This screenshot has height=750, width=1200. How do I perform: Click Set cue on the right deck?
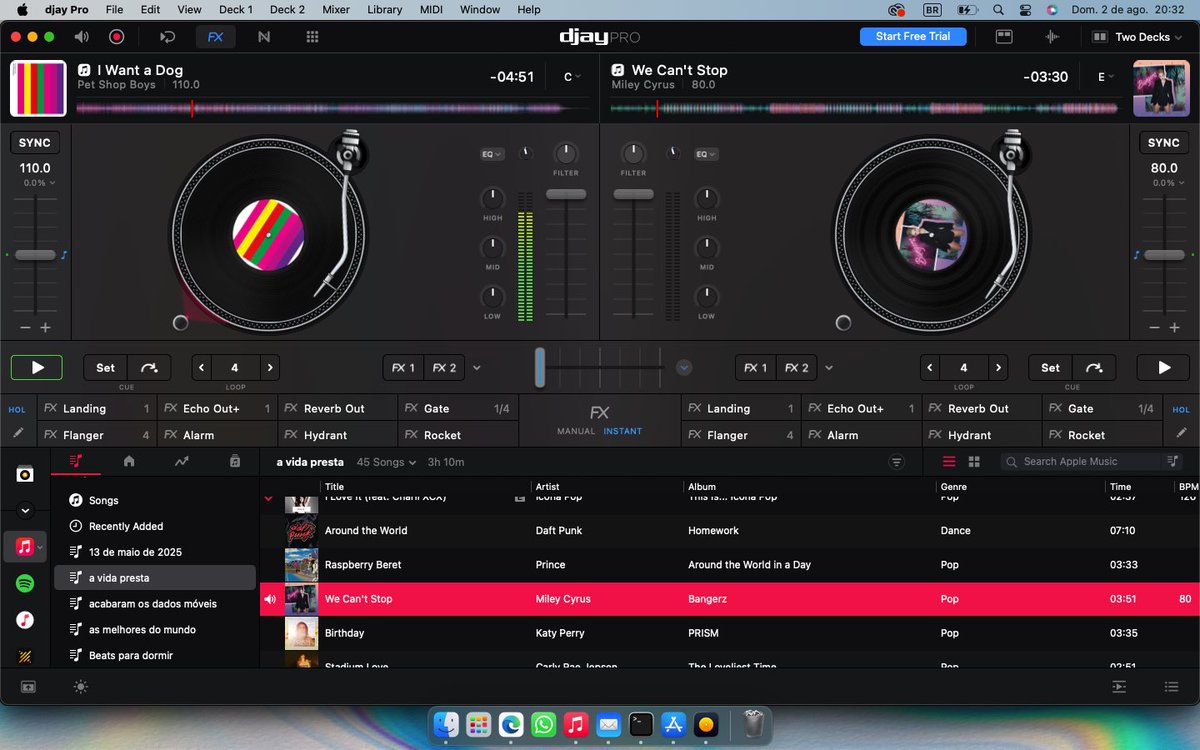click(x=1050, y=368)
